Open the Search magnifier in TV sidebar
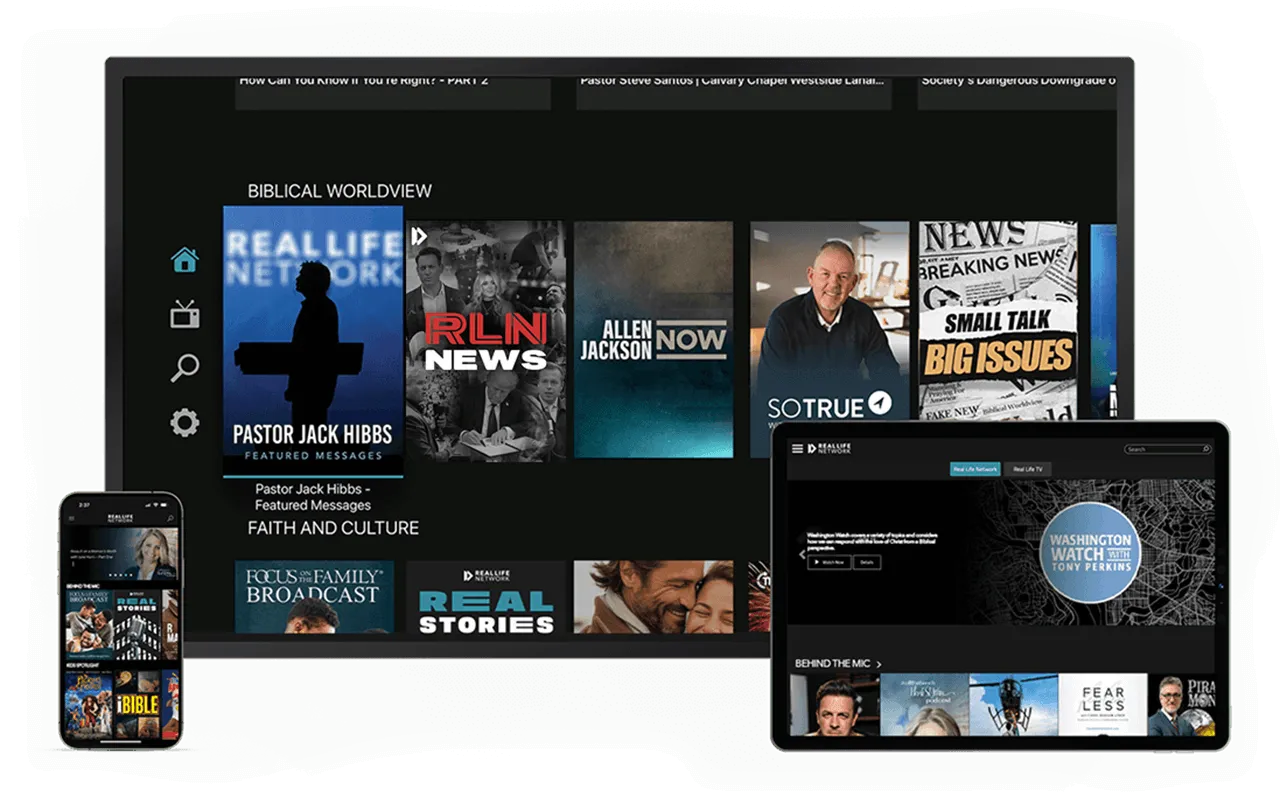Screen dimensions: 1280x804 (185, 368)
